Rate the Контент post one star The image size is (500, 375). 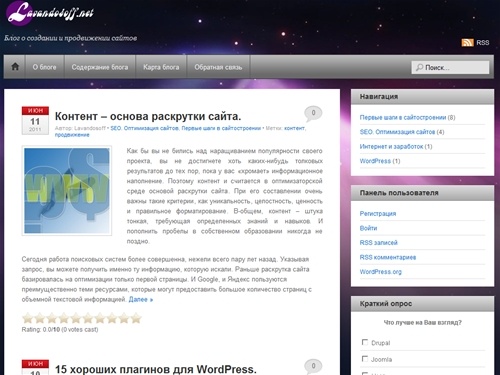click(28, 318)
